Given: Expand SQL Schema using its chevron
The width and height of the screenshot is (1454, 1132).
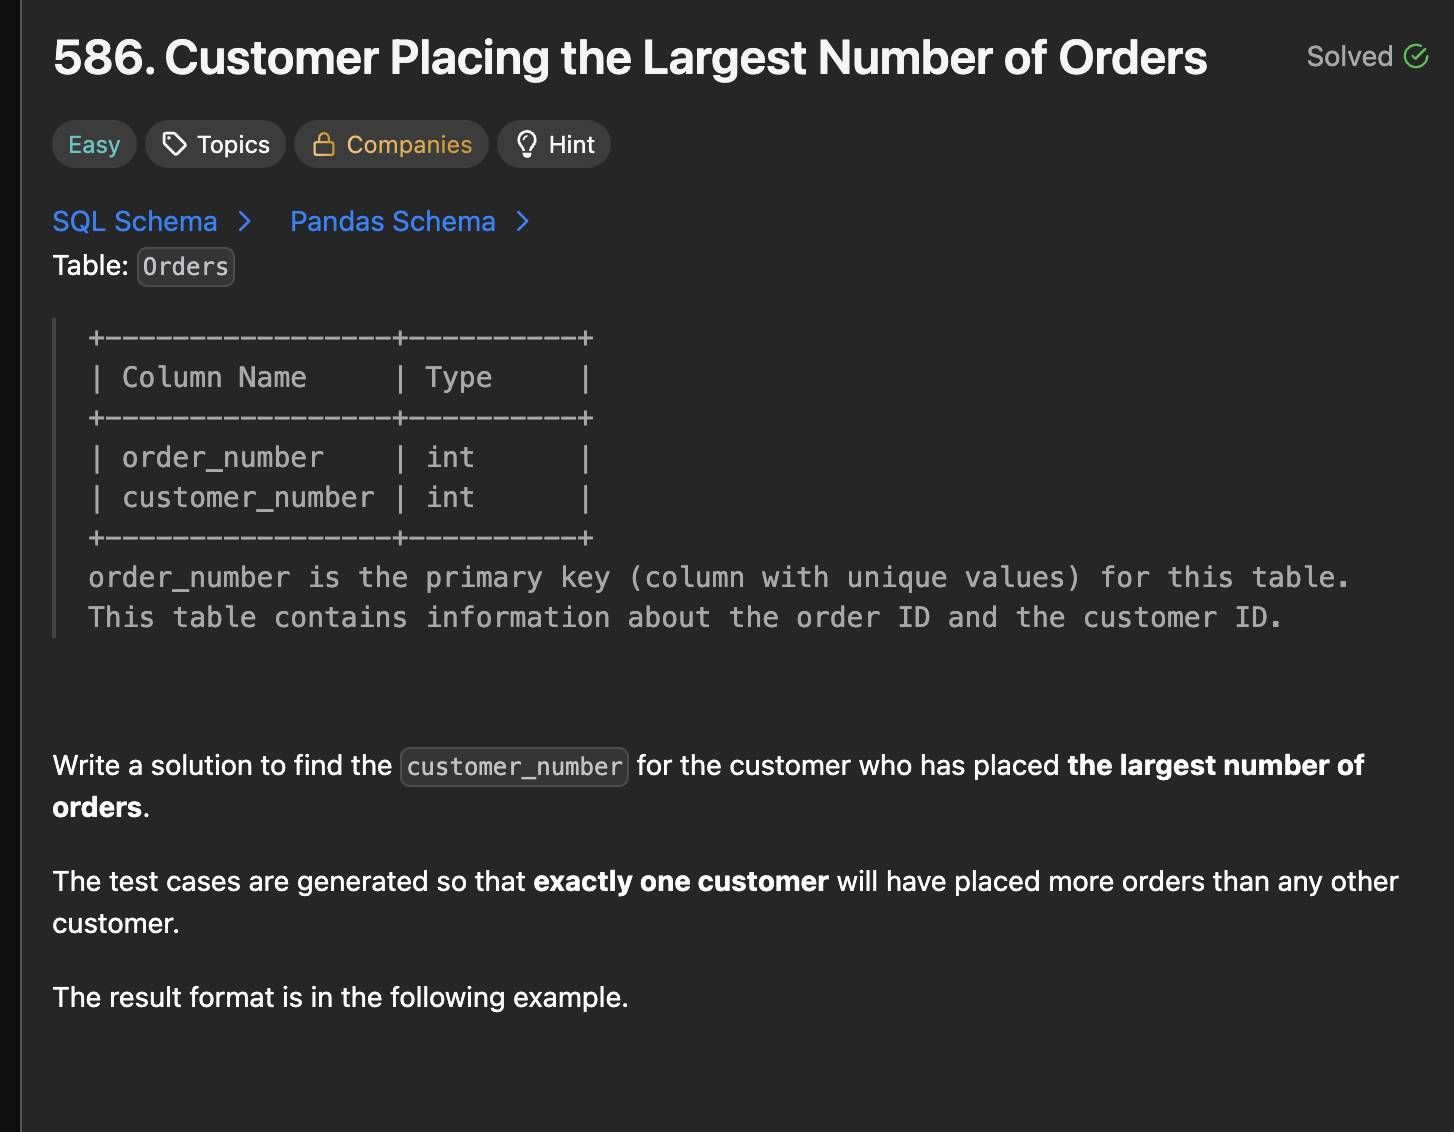Looking at the screenshot, I should point(245,221).
